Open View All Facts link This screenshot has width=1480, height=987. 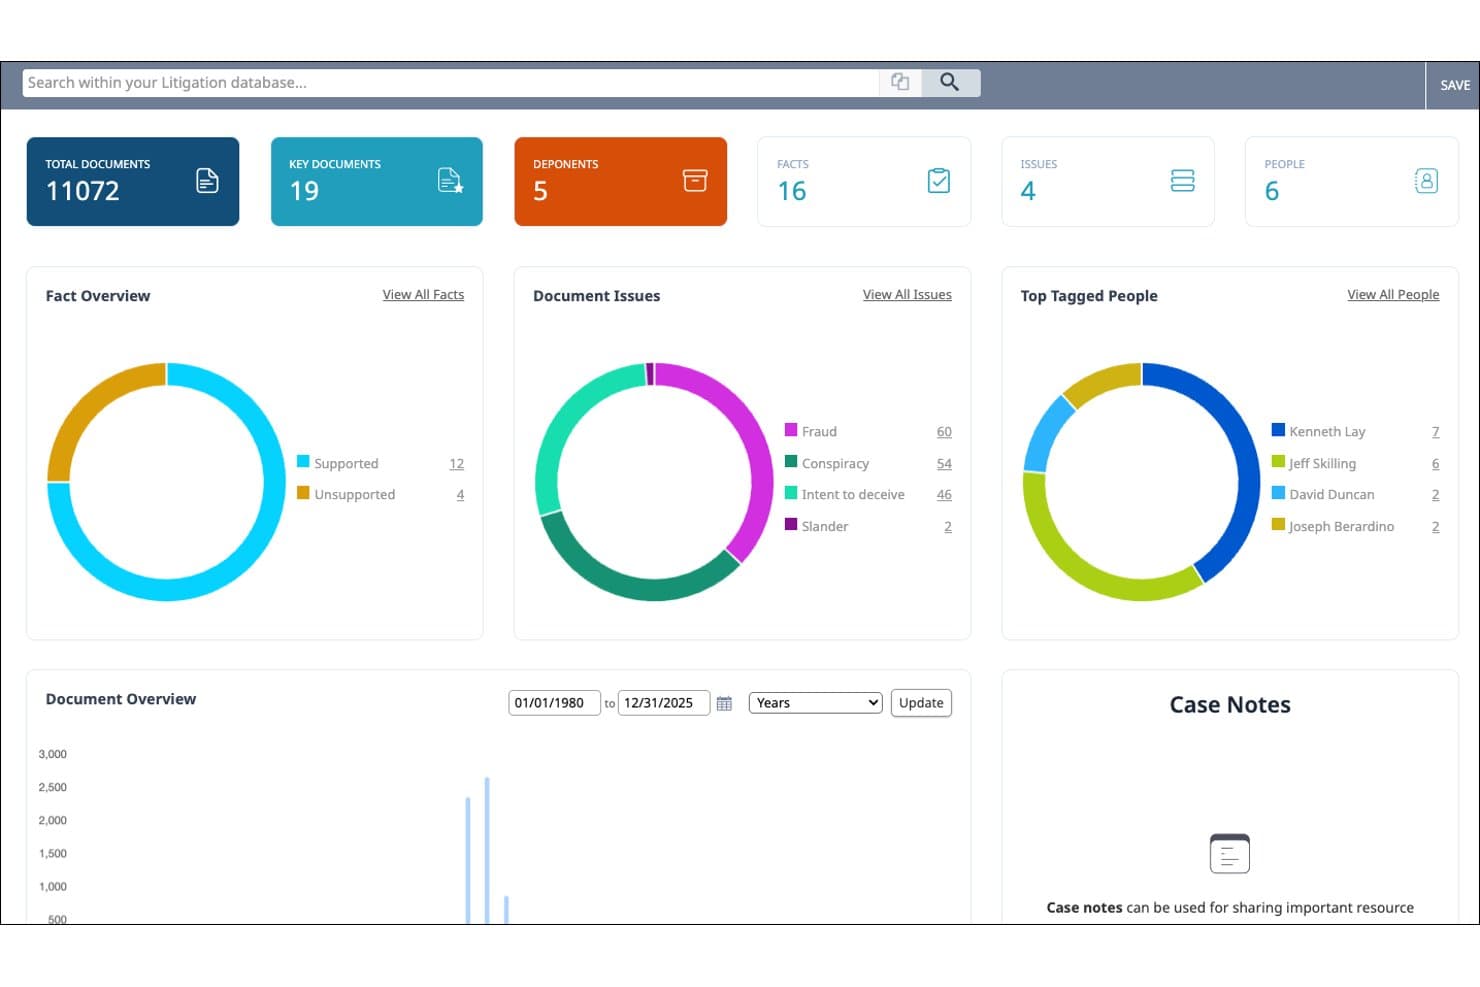(423, 295)
